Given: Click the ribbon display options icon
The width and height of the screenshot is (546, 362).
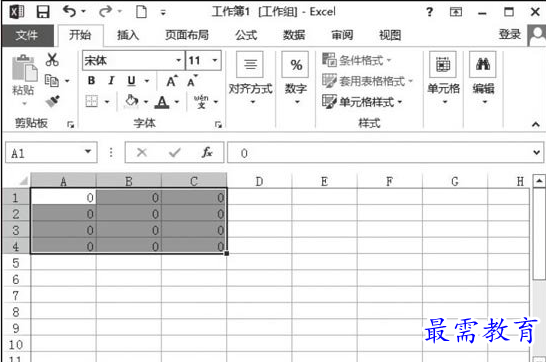Looking at the screenshot, I should [x=456, y=12].
